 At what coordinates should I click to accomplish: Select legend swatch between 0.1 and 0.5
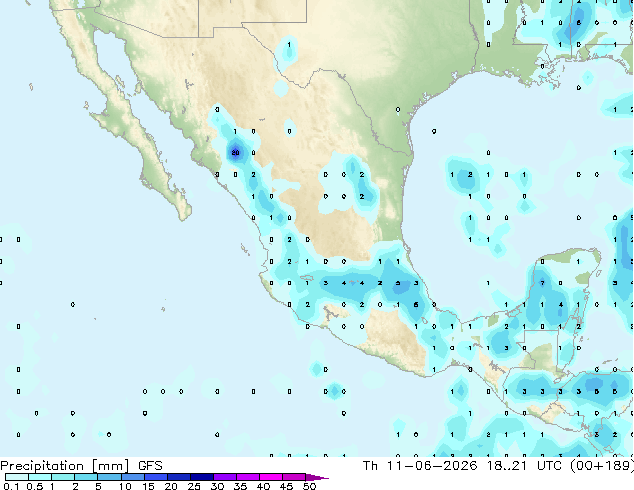17,477
